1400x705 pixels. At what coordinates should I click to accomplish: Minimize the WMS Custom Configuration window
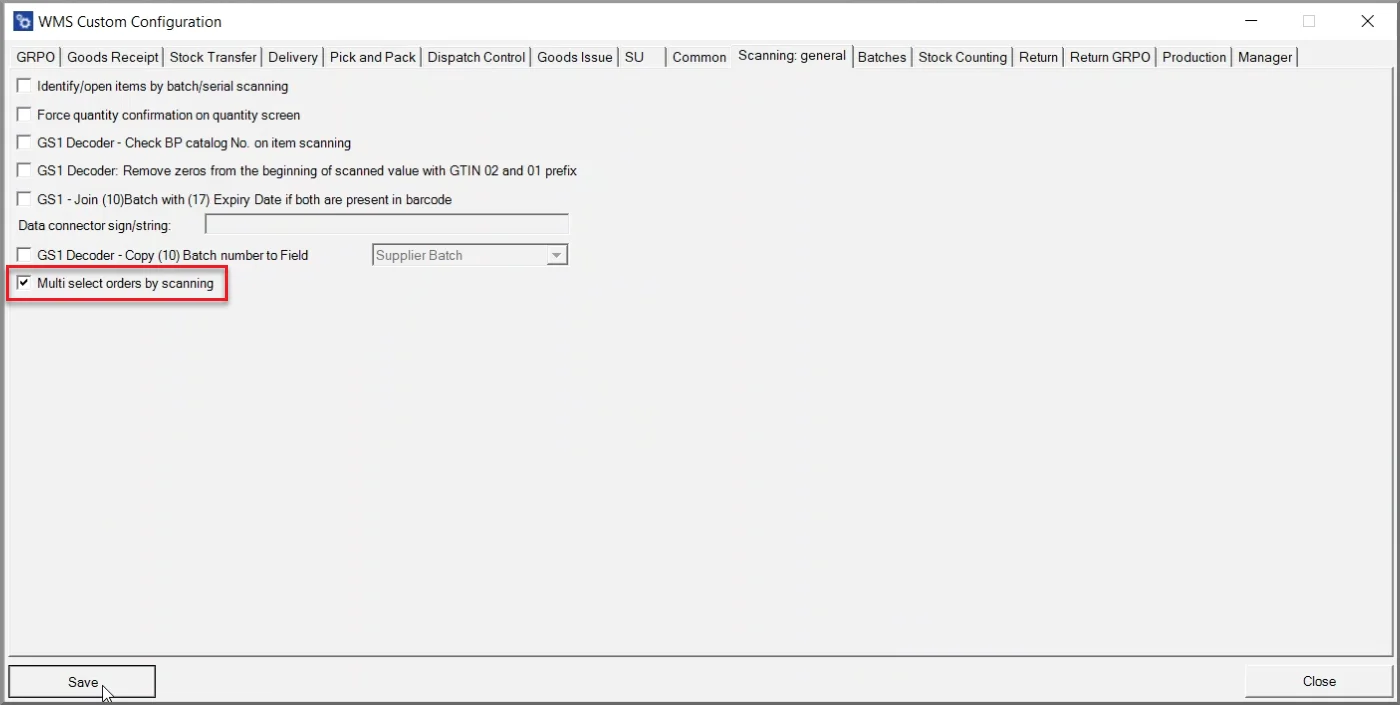tap(1250, 21)
